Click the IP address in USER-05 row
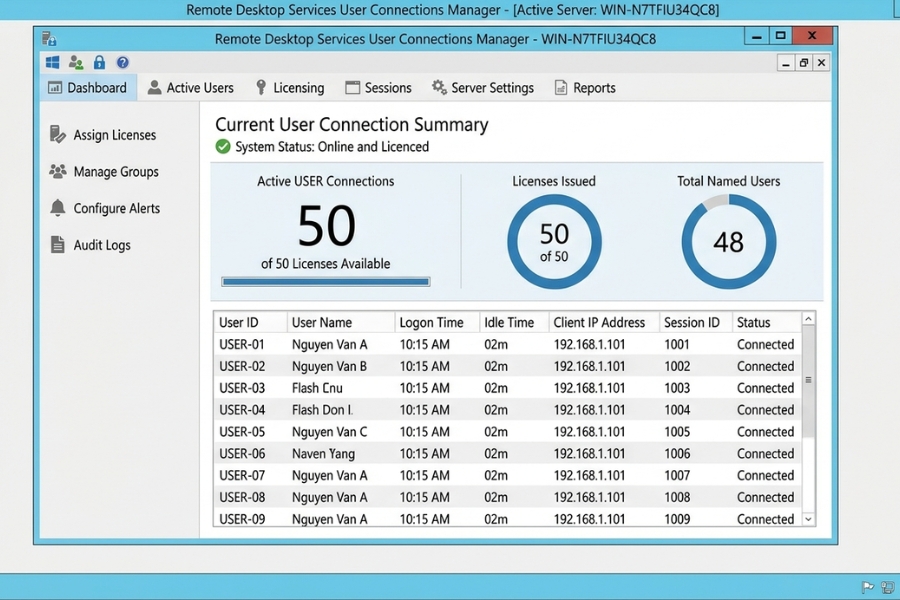 589,432
